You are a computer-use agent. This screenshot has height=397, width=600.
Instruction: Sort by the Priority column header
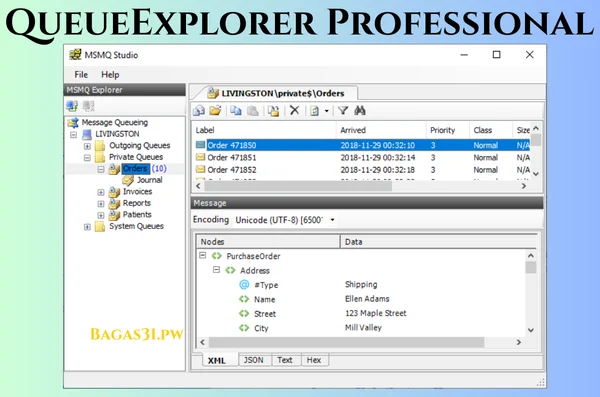tap(447, 130)
